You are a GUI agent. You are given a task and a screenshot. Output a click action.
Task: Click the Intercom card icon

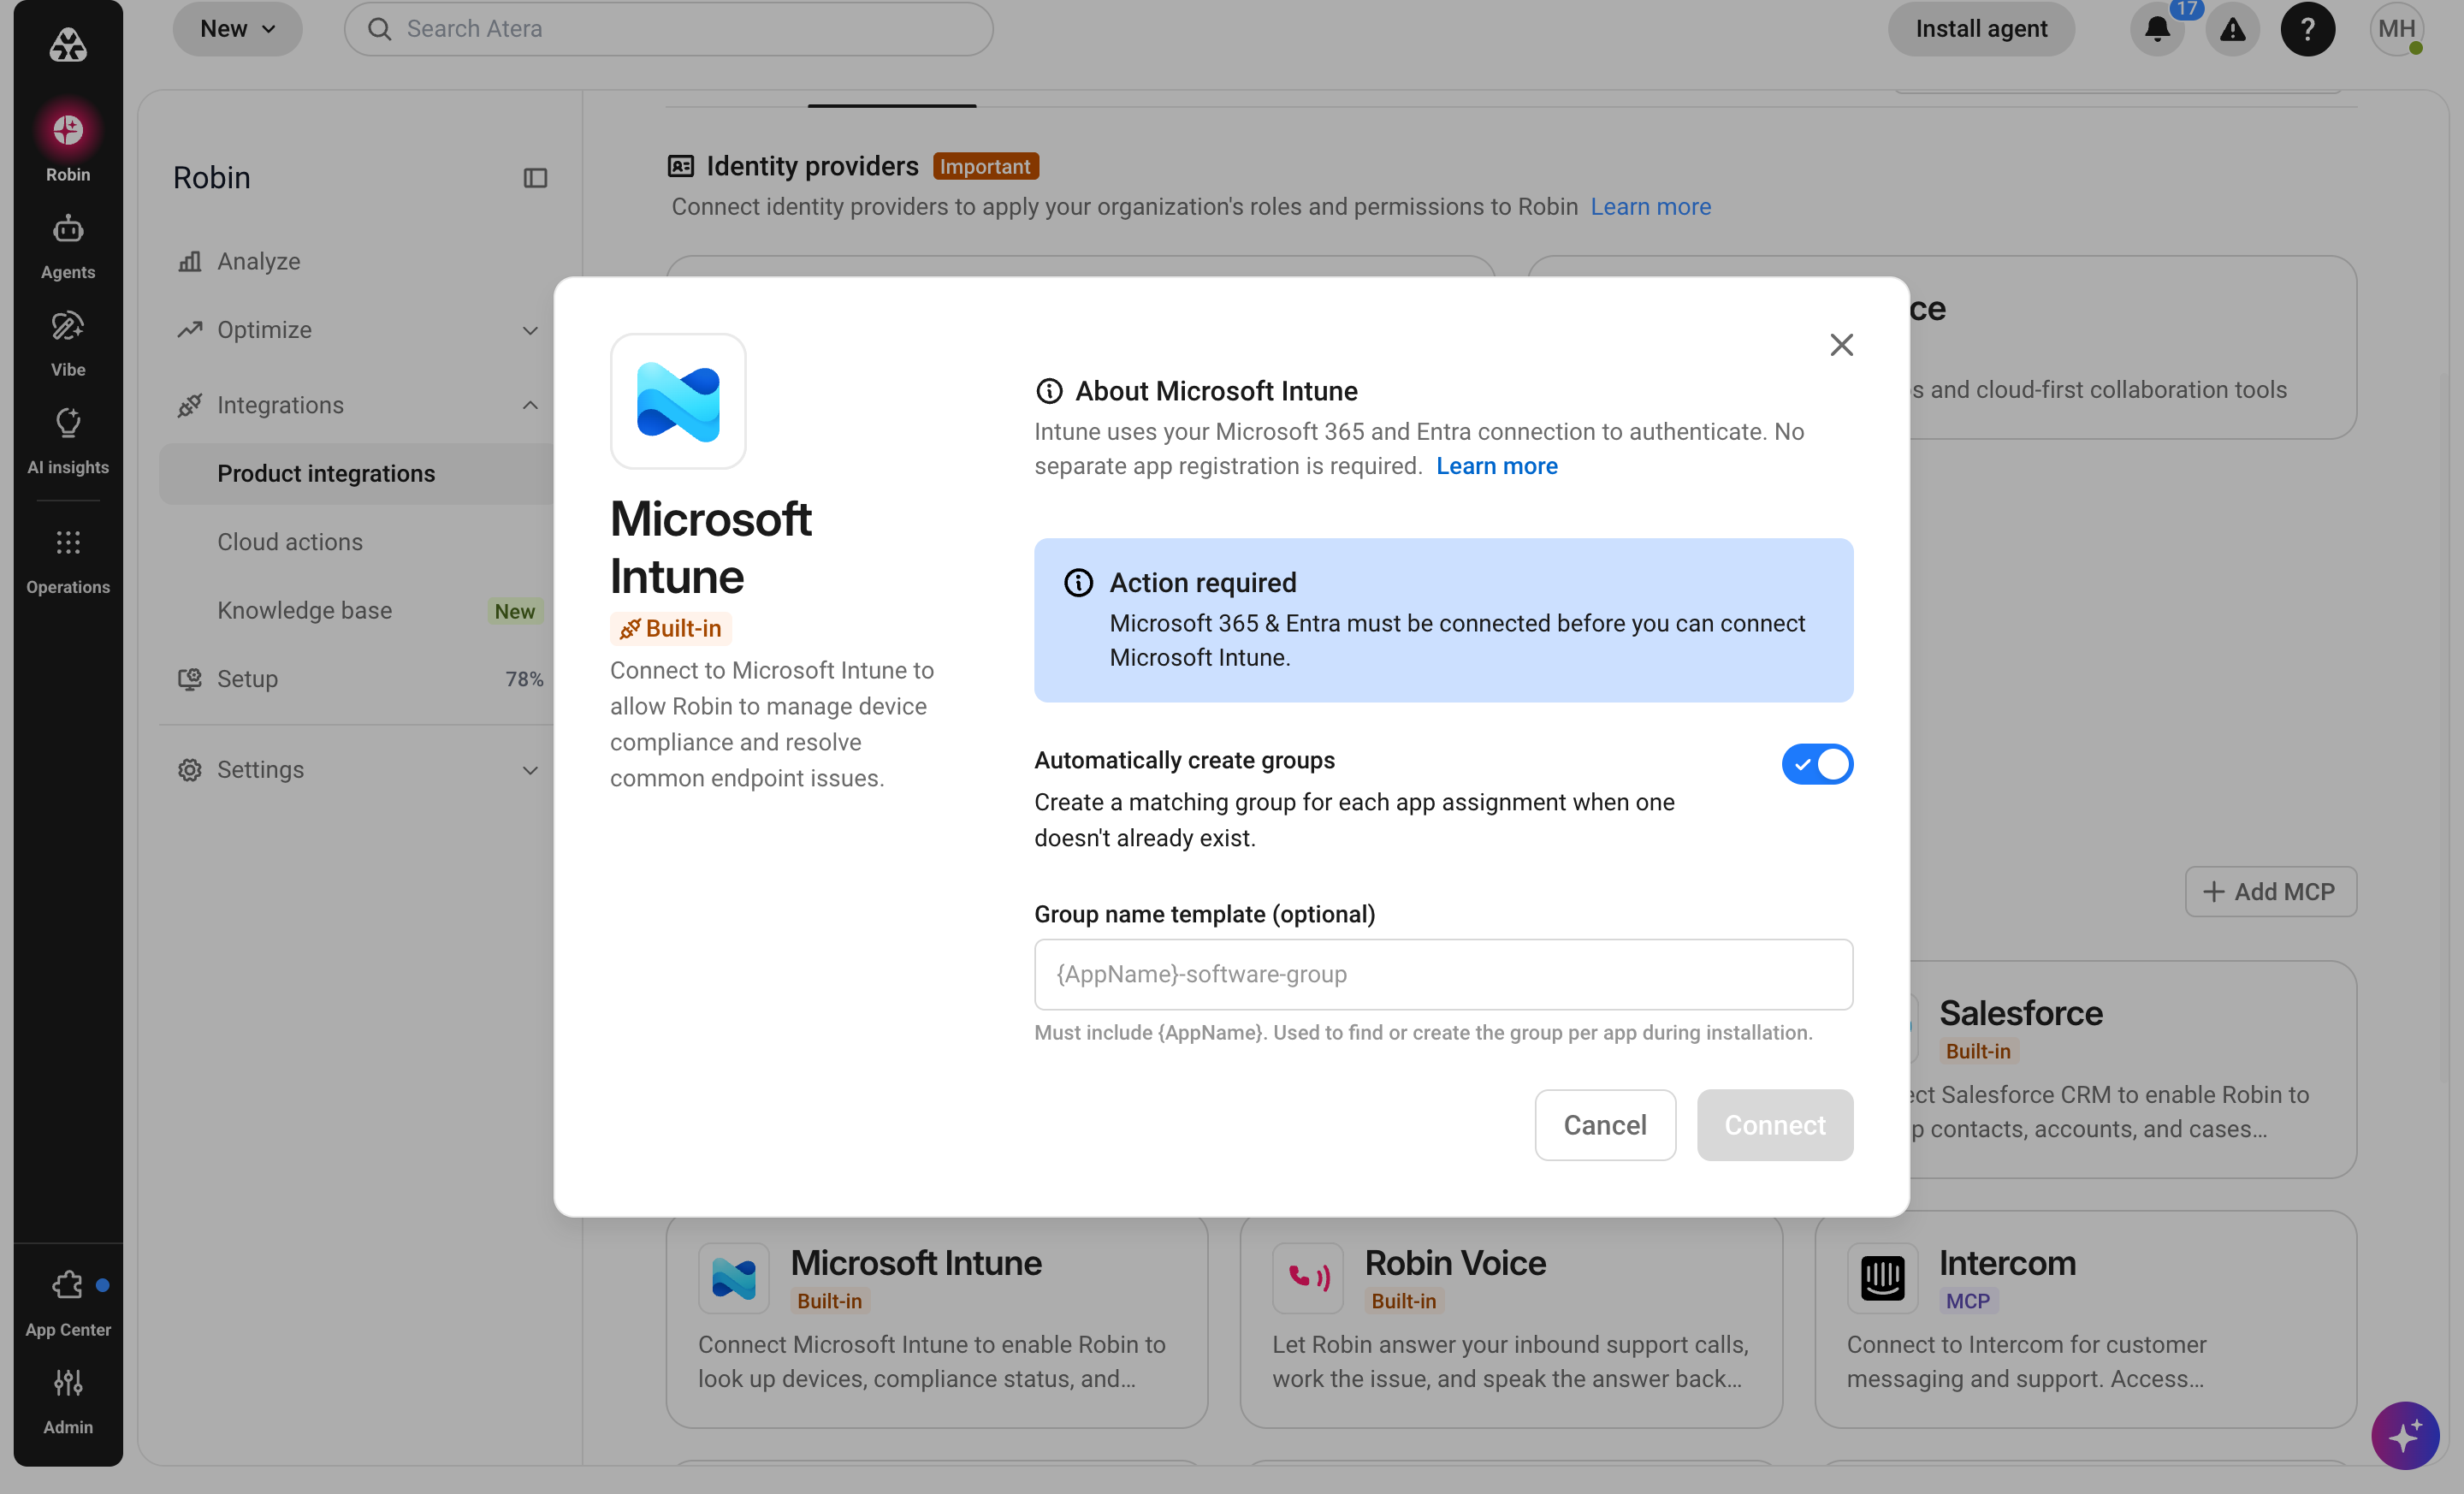point(1882,1278)
